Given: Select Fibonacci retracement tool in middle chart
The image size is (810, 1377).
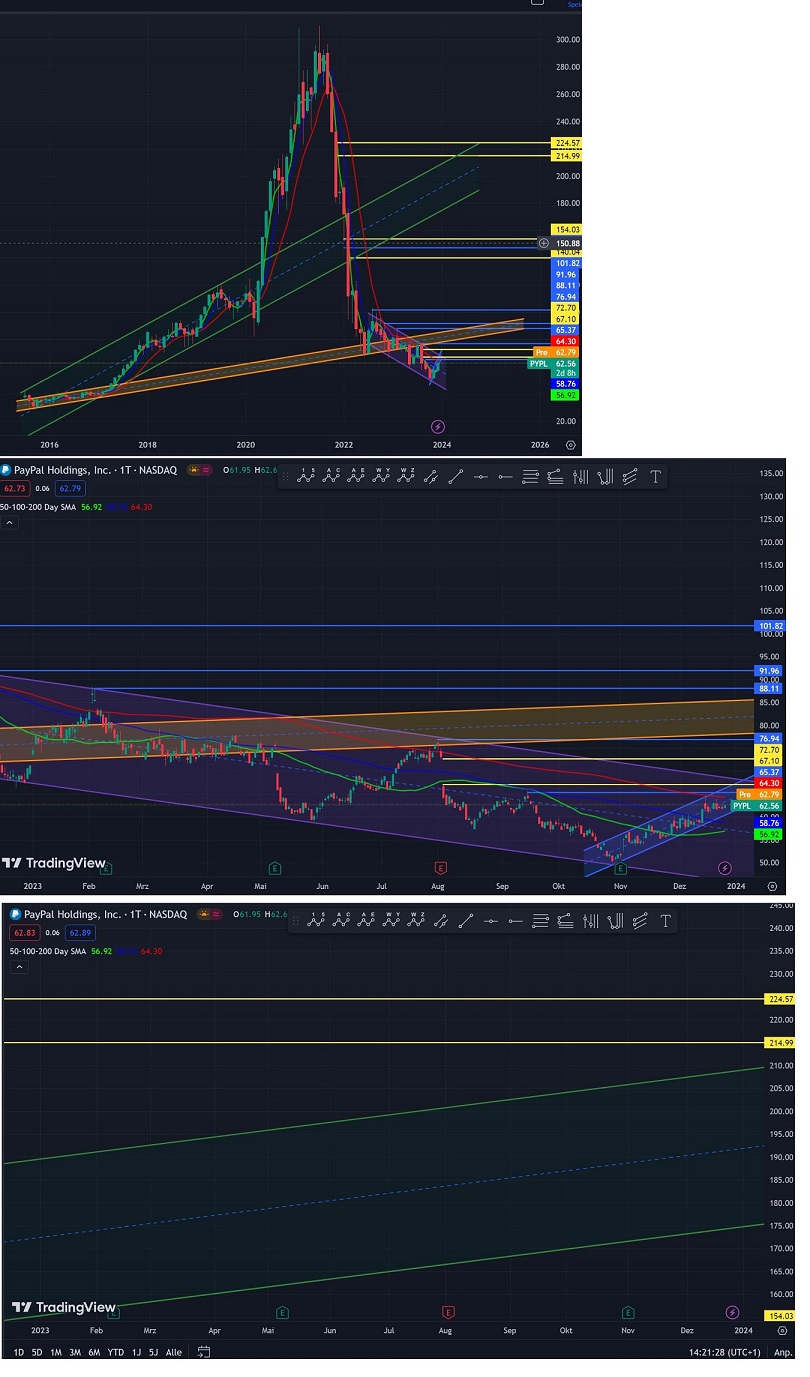Looking at the screenshot, I should [530, 477].
